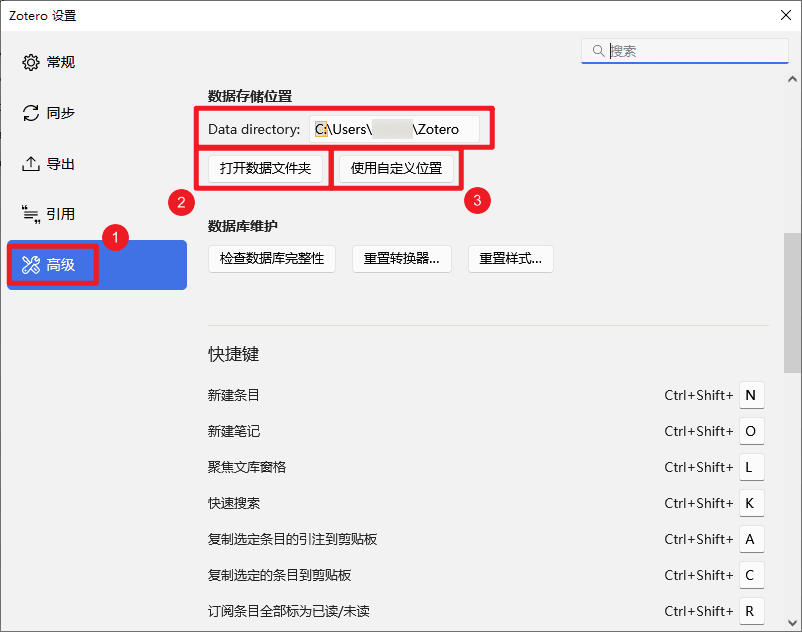Click the 导出 export icon
802x632 pixels.
point(28,163)
